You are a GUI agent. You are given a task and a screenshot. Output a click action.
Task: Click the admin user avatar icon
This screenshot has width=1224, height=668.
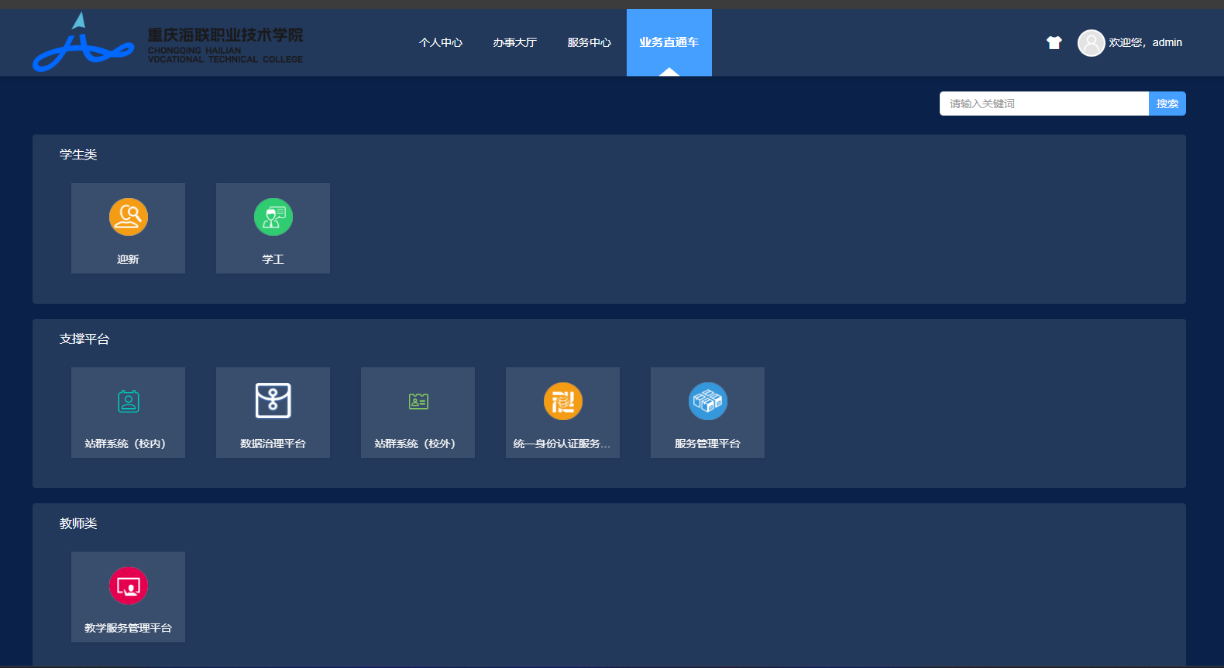(x=1091, y=43)
